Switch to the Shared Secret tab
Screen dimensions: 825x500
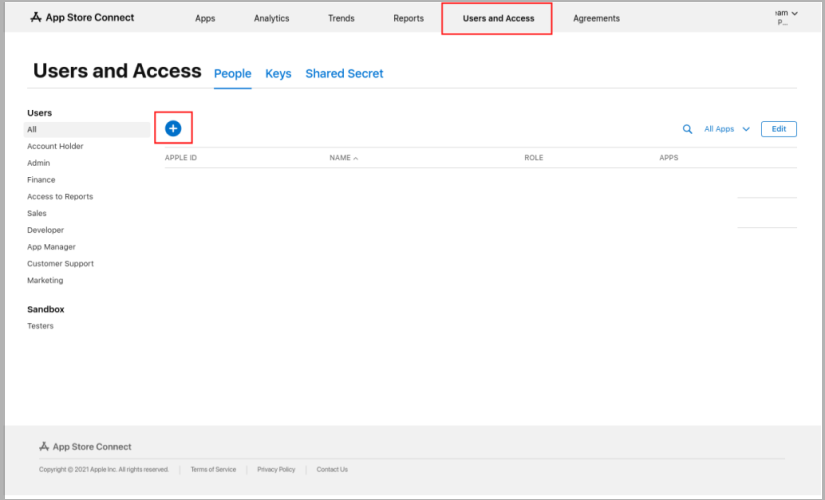click(344, 74)
